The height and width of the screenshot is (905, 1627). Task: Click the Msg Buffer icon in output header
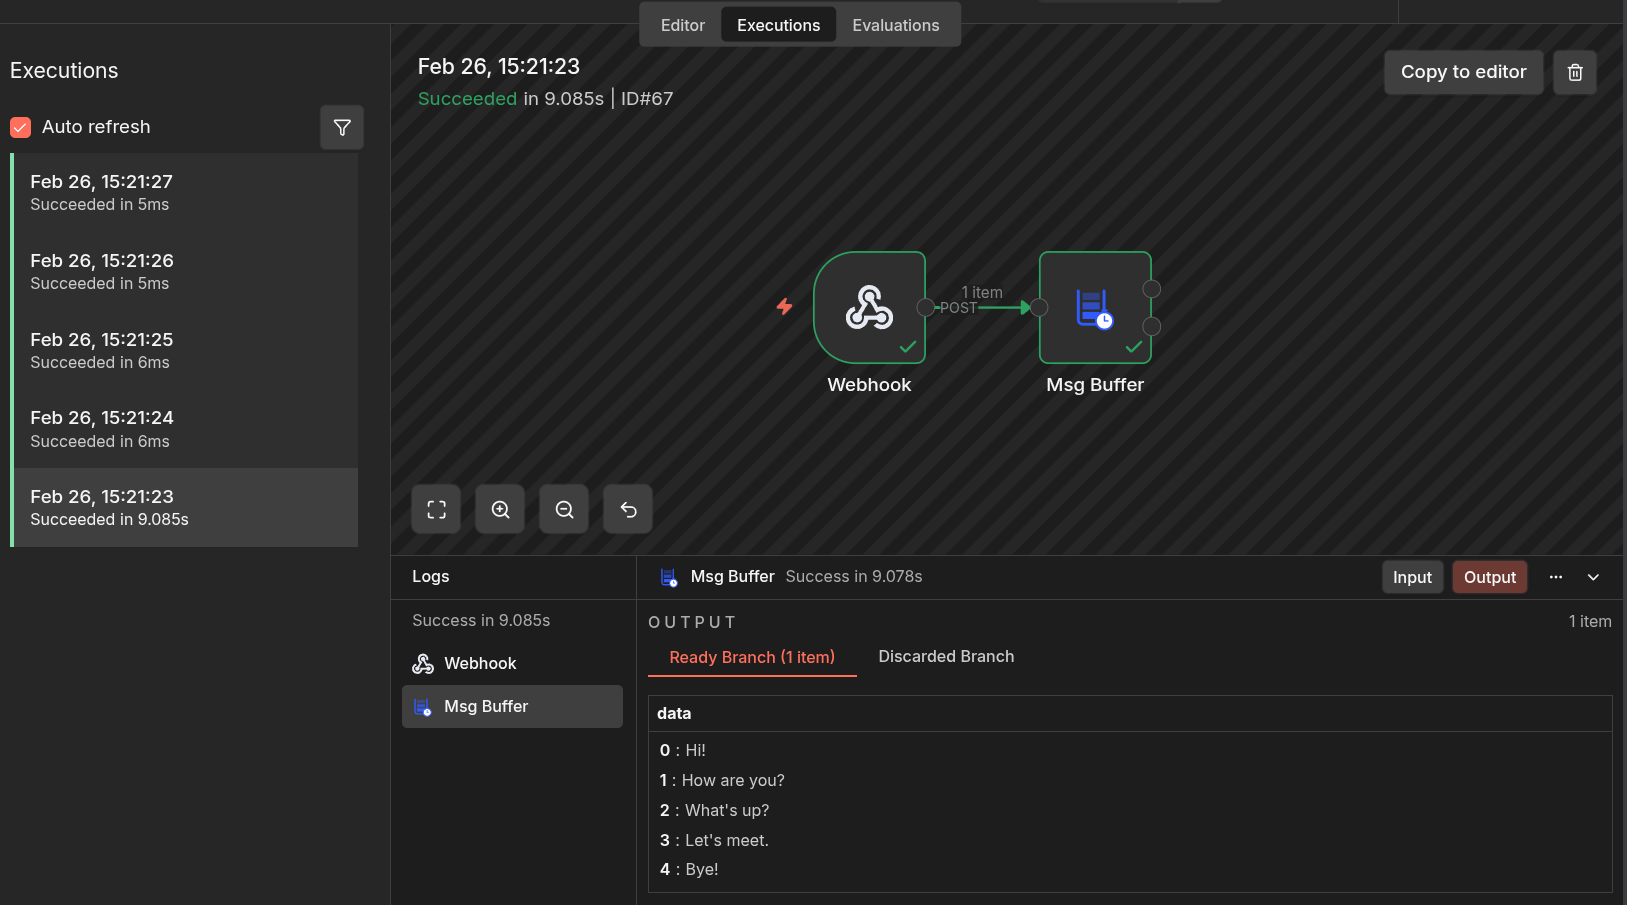(669, 577)
